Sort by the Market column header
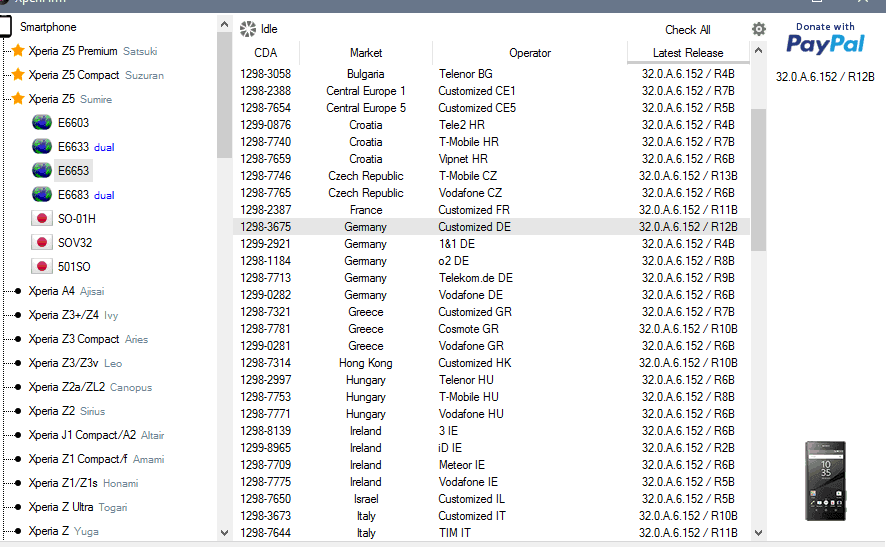The image size is (886, 547). point(366,53)
